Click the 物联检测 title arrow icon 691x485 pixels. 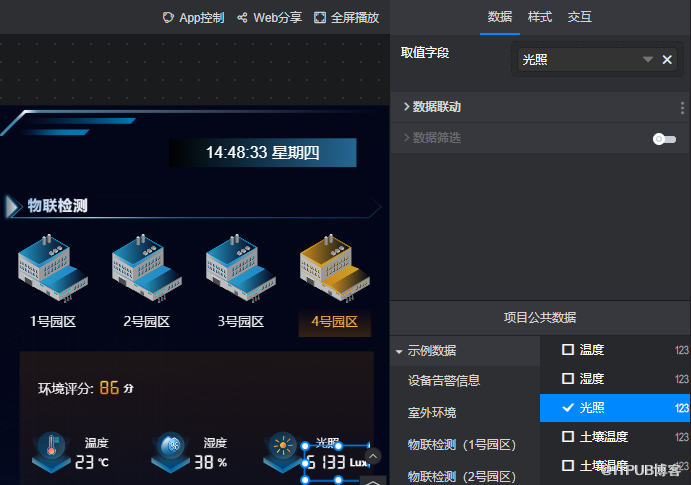point(13,207)
